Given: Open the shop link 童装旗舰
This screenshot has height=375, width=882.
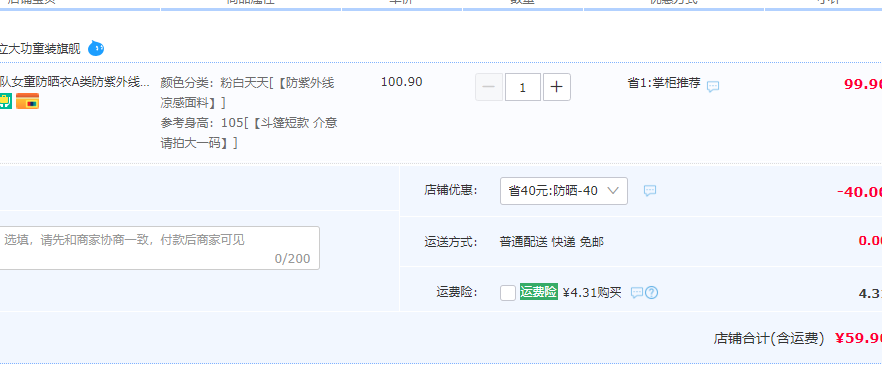Looking at the screenshot, I should click(x=40, y=49).
